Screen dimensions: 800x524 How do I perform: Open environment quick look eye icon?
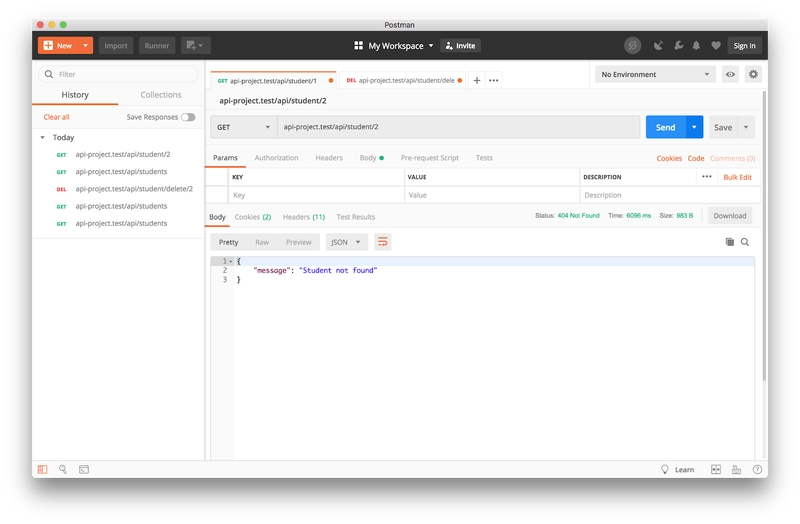coord(731,74)
